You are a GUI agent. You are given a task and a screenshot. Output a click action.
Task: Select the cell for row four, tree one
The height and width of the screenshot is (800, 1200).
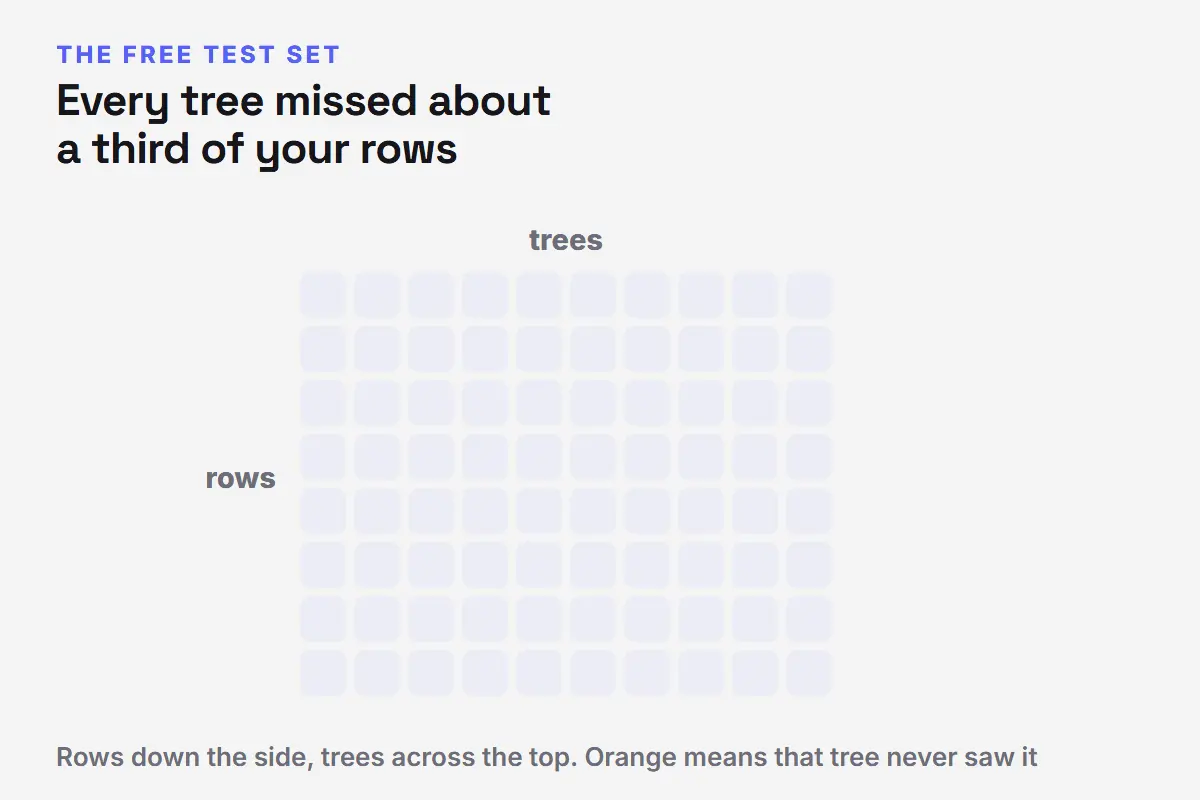[323, 457]
